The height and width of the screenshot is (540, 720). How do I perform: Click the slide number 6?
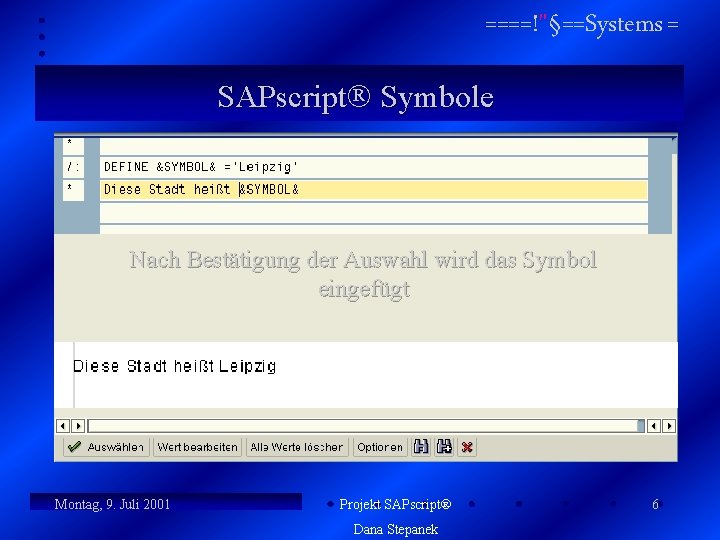tap(655, 504)
